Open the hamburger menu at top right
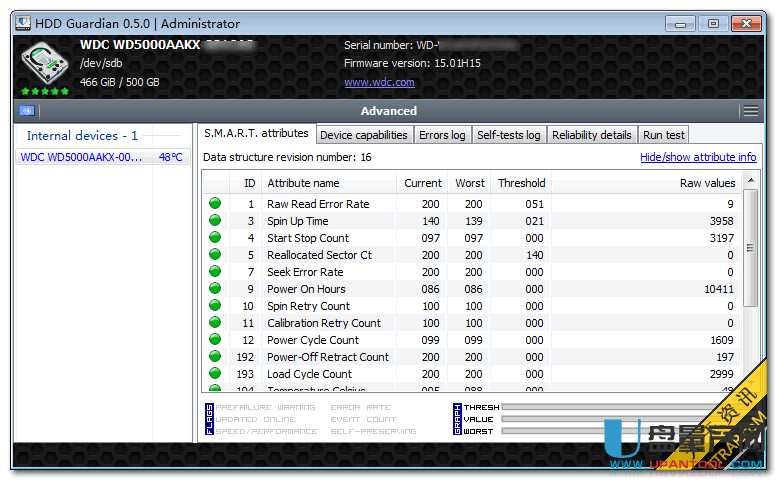The height and width of the screenshot is (481, 778). pos(750,111)
